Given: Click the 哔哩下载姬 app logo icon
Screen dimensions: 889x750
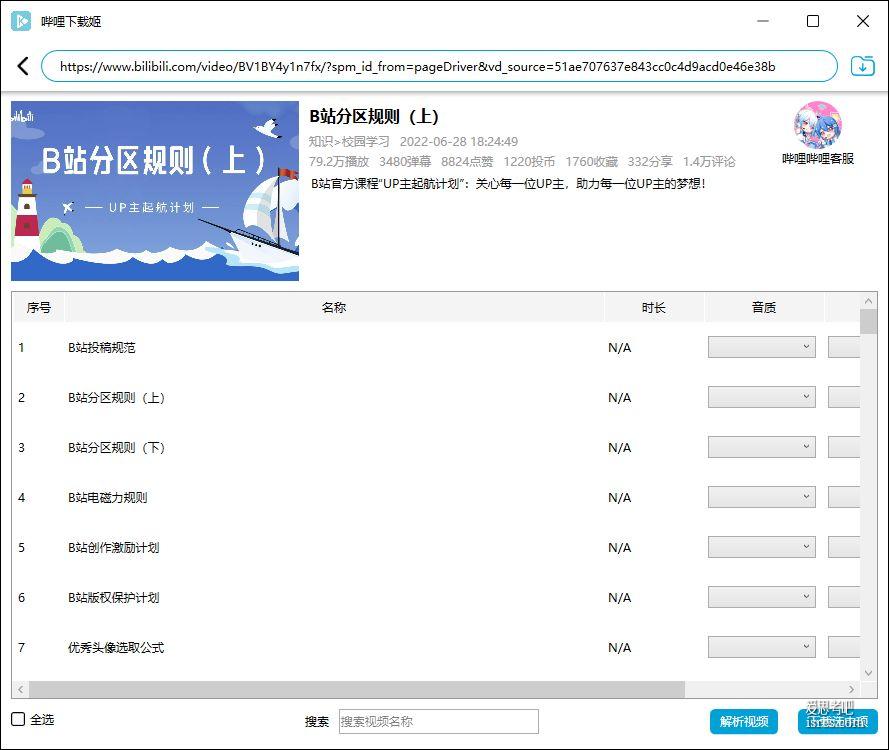Looking at the screenshot, I should [x=21, y=22].
